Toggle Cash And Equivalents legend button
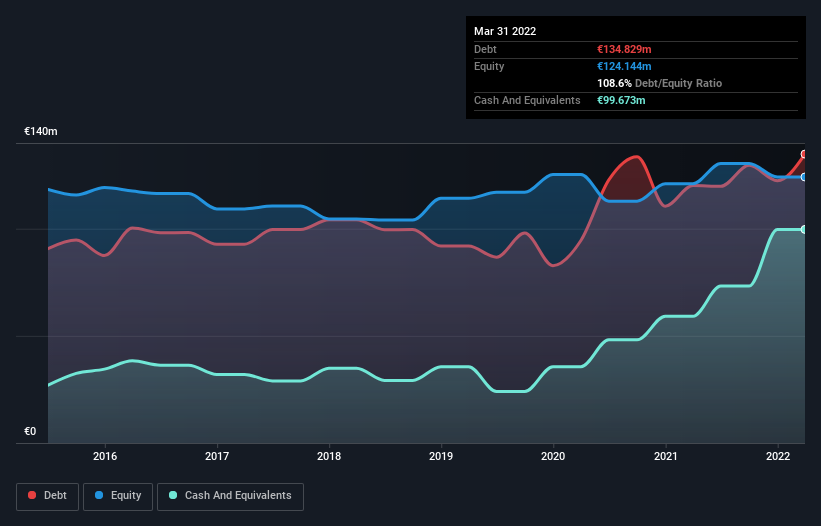This screenshot has height=526, width=821. click(230, 496)
